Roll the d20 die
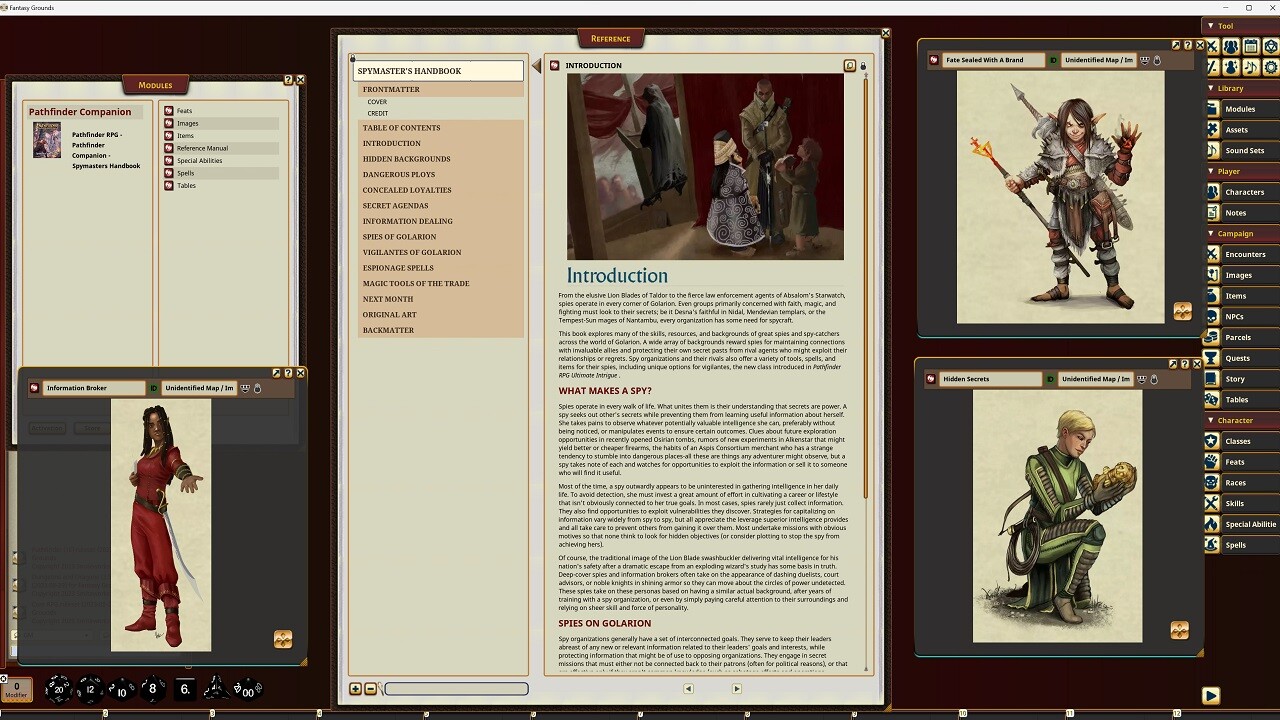The image size is (1280, 720). point(57,689)
